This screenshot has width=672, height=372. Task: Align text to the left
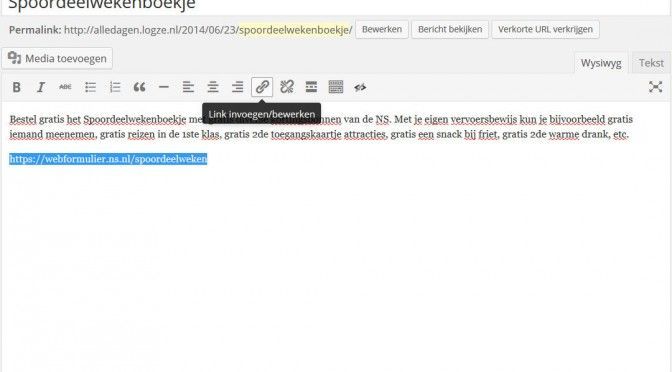tap(188, 87)
